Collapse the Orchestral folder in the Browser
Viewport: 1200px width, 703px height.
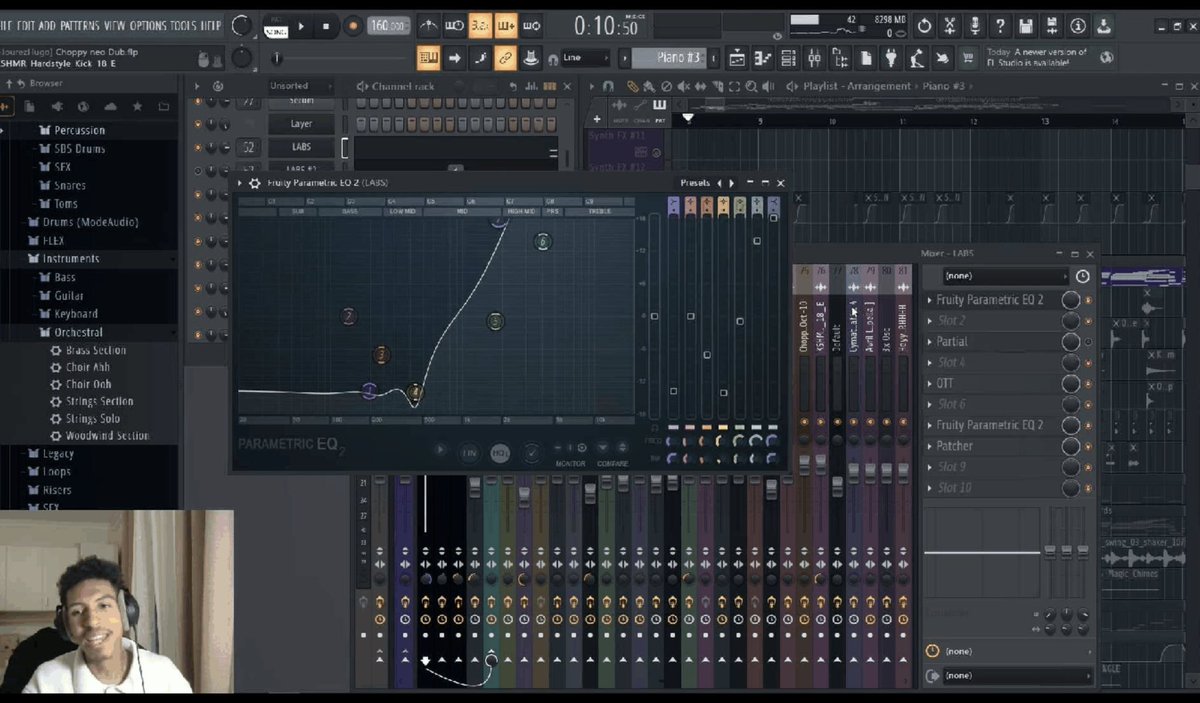(x=79, y=332)
